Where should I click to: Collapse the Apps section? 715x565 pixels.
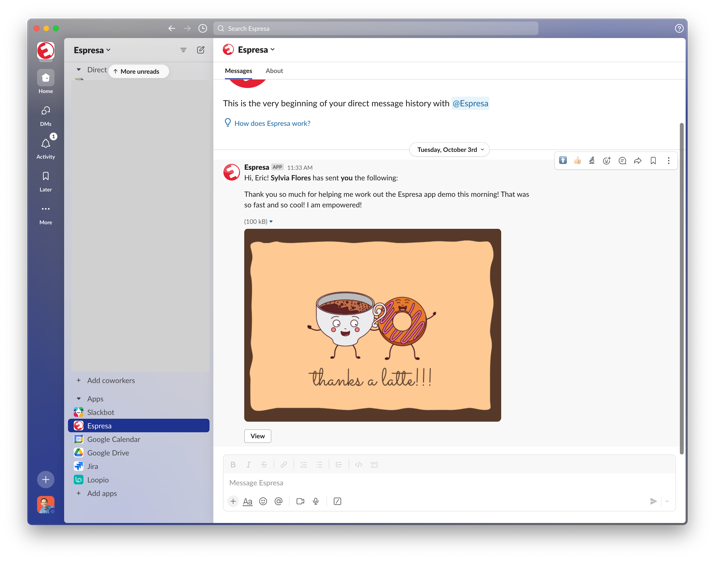tap(78, 399)
